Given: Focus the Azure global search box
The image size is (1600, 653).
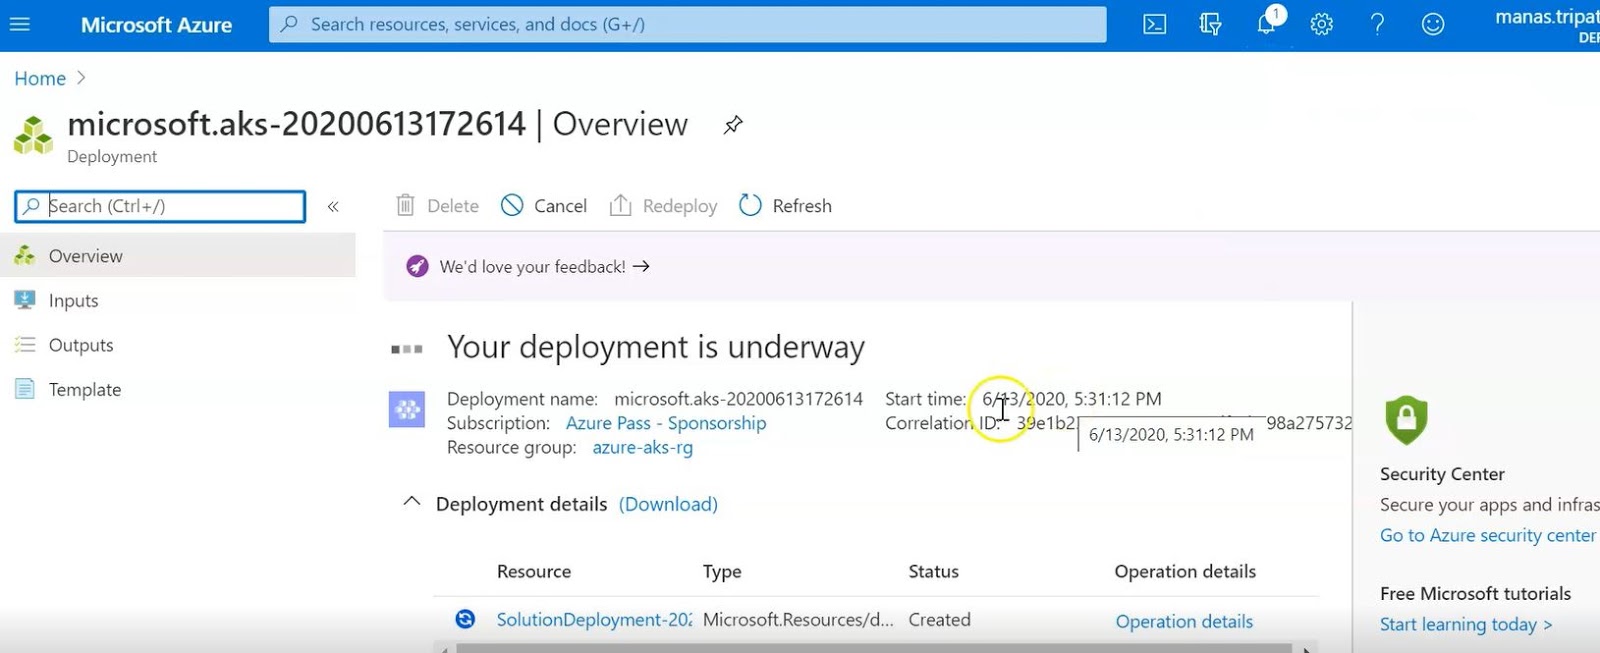Looking at the screenshot, I should pyautogui.click(x=688, y=24).
